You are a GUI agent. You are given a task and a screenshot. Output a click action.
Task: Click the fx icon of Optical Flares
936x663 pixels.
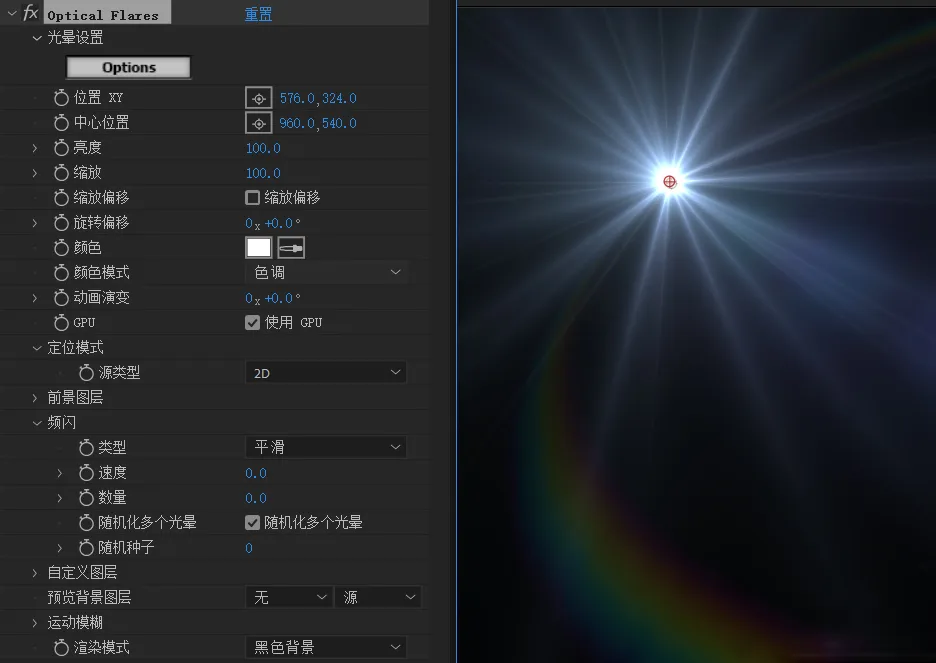coord(31,13)
